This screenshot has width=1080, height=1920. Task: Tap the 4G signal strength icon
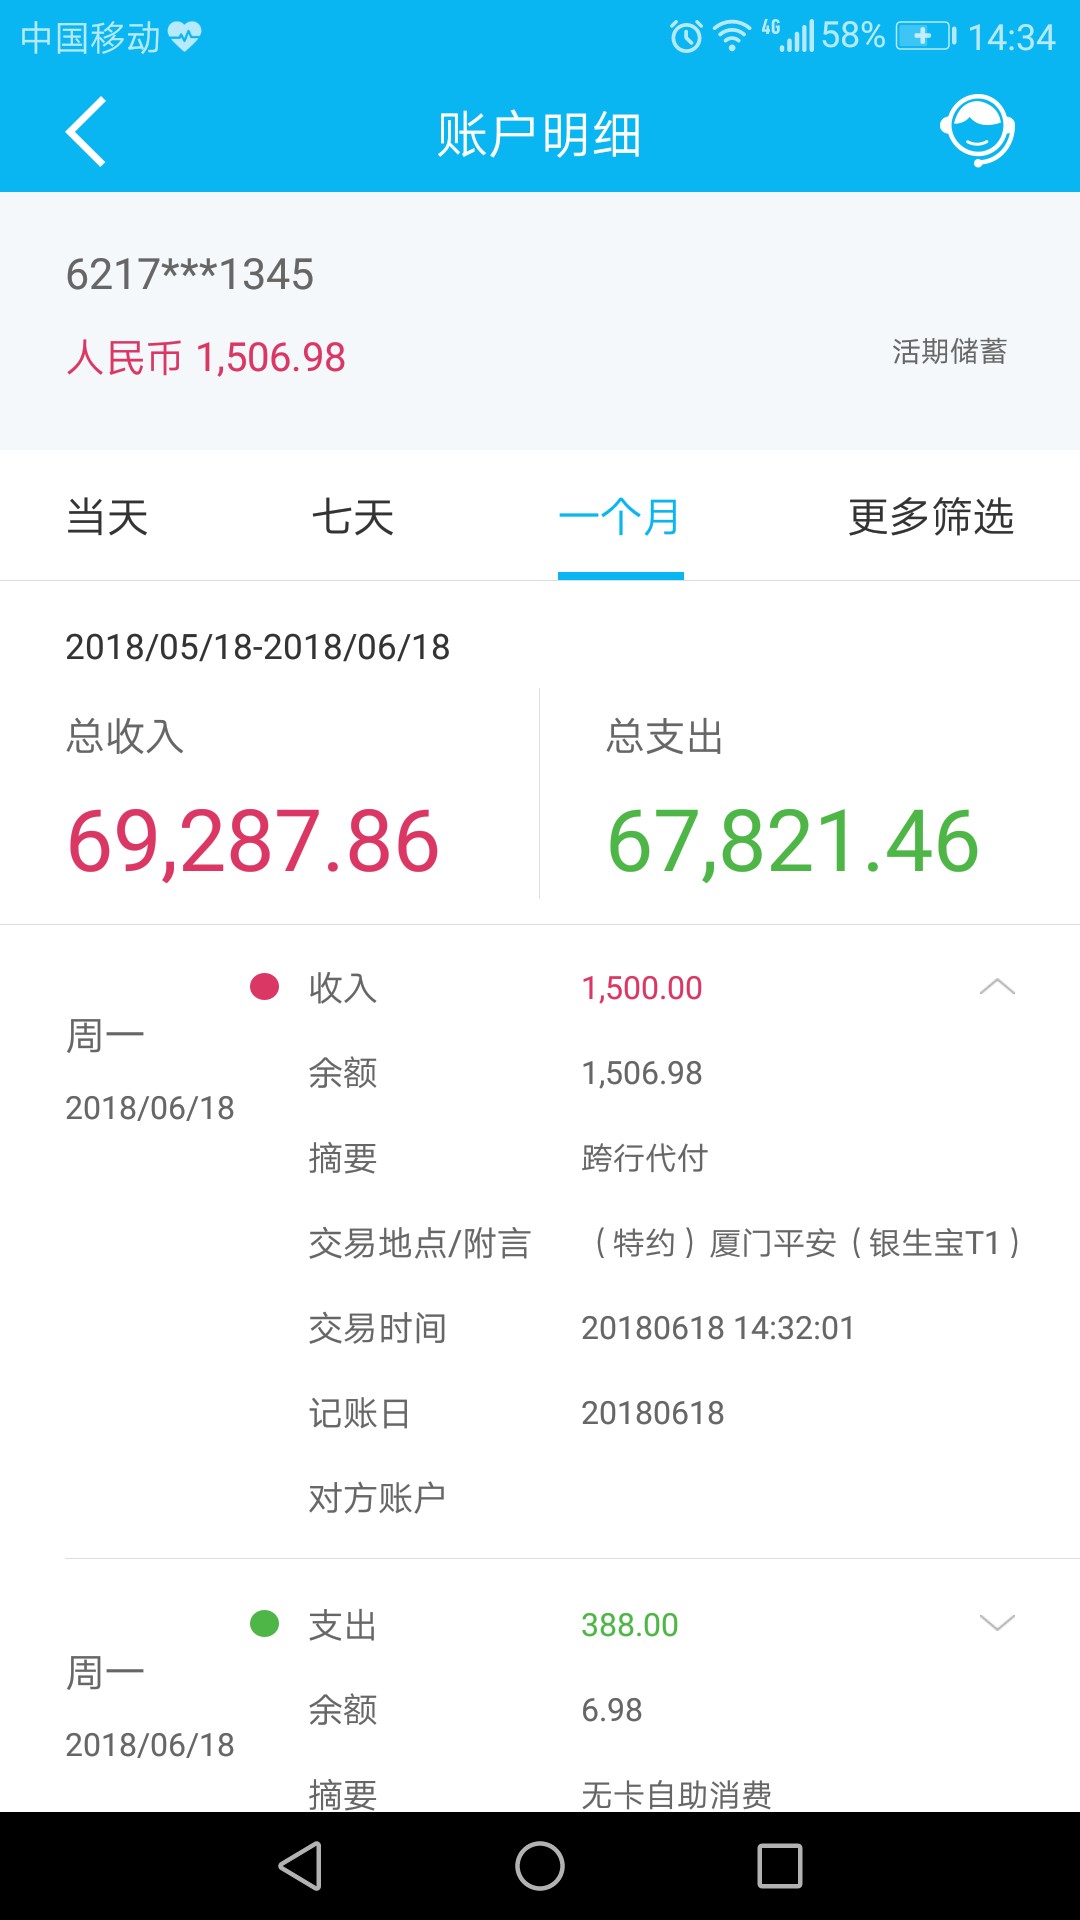tap(788, 36)
